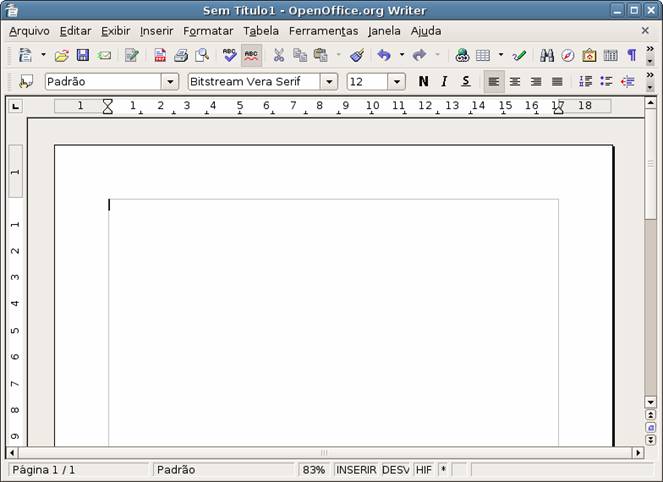Toggle italic formatting I button
The height and width of the screenshot is (482, 663).
click(x=444, y=81)
